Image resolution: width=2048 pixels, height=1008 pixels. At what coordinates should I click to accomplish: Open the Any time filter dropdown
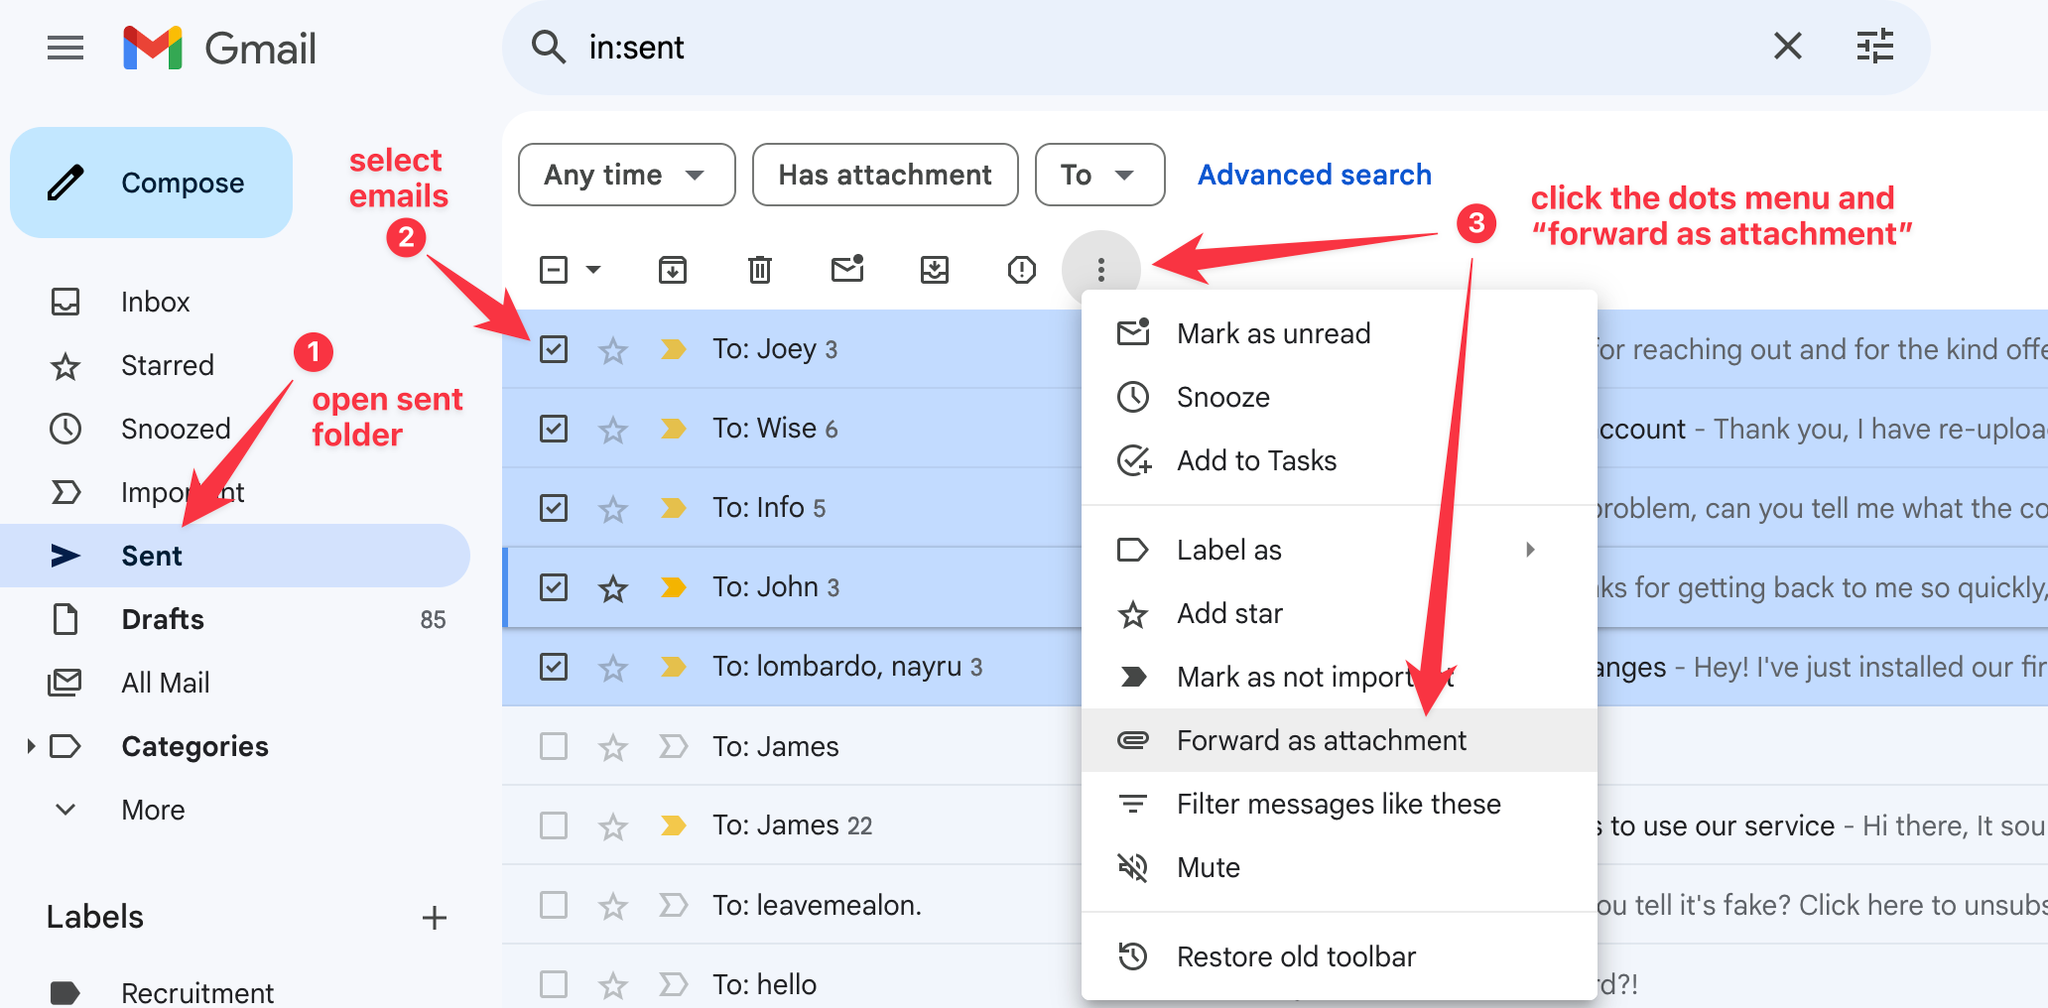[x=626, y=175]
